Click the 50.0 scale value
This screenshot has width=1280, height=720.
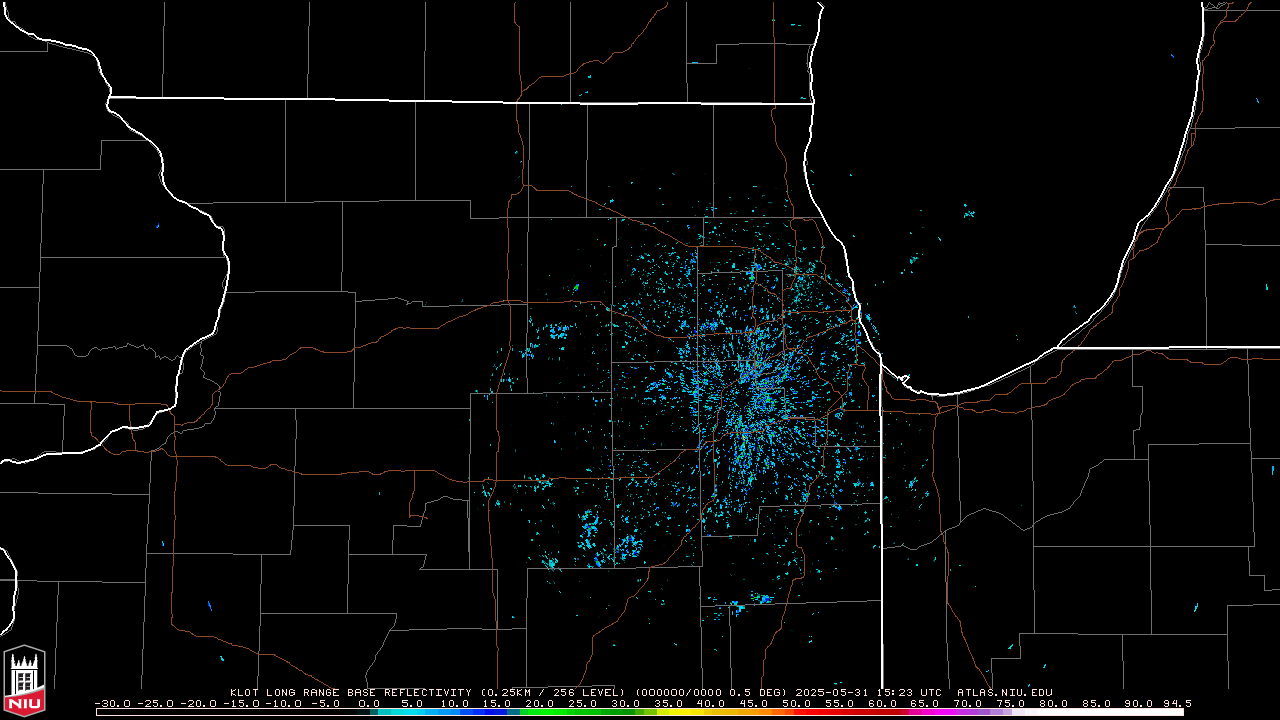[x=796, y=703]
